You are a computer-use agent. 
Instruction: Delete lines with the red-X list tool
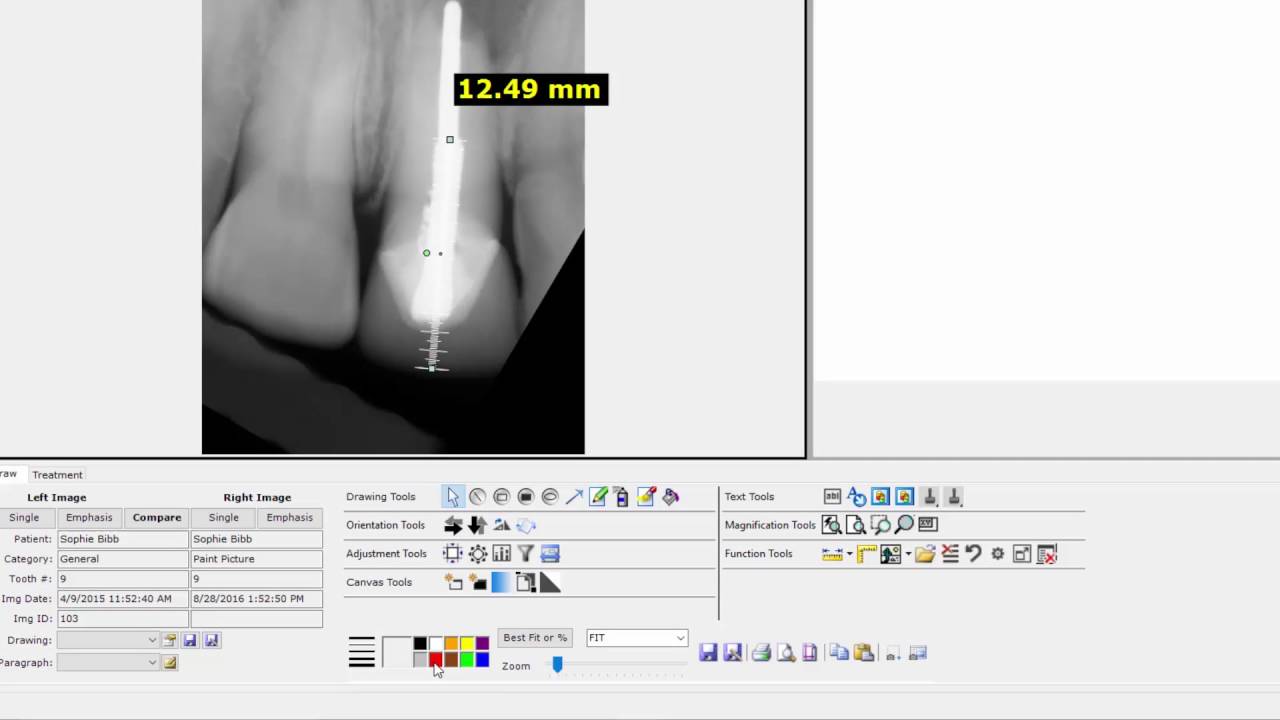(949, 554)
